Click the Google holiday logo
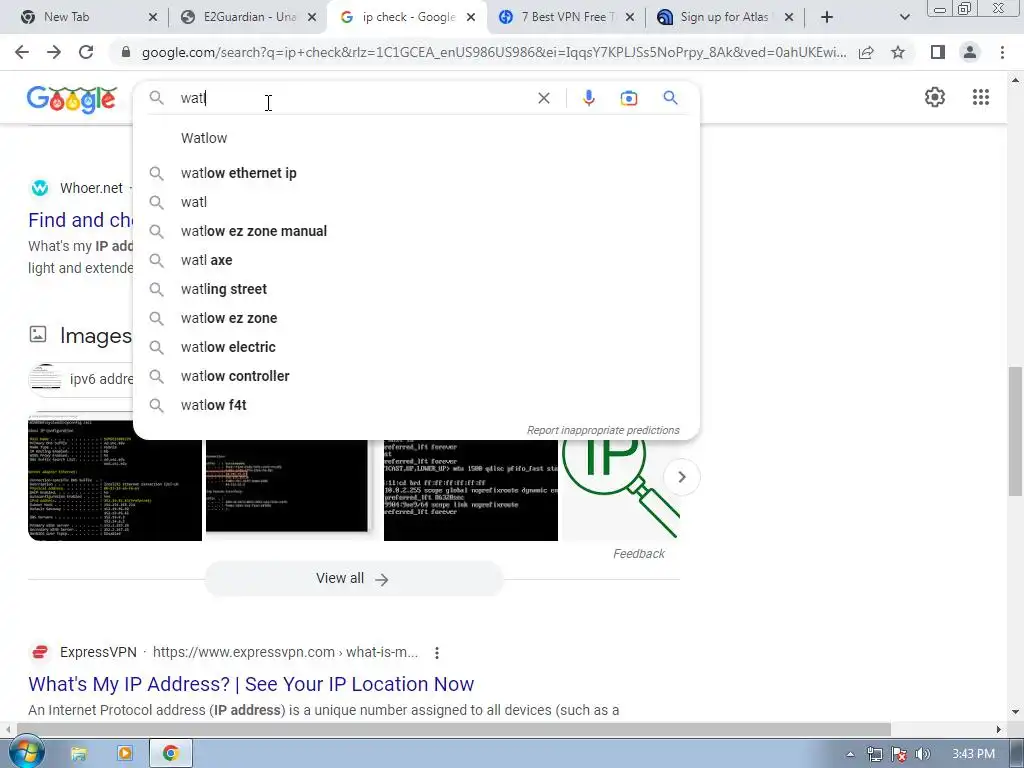The width and height of the screenshot is (1024, 768). 71,99
